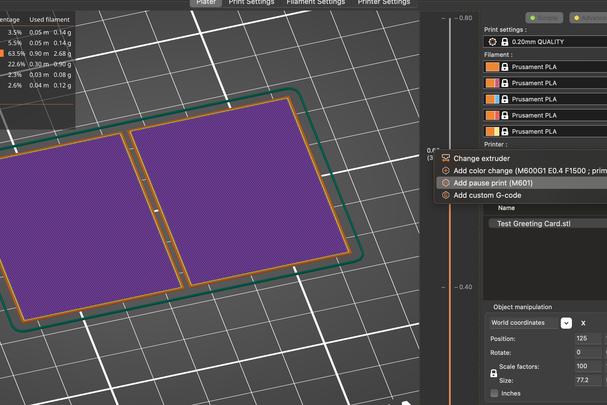Open the Filament Settings tab
The height and width of the screenshot is (405, 607).
316,2
